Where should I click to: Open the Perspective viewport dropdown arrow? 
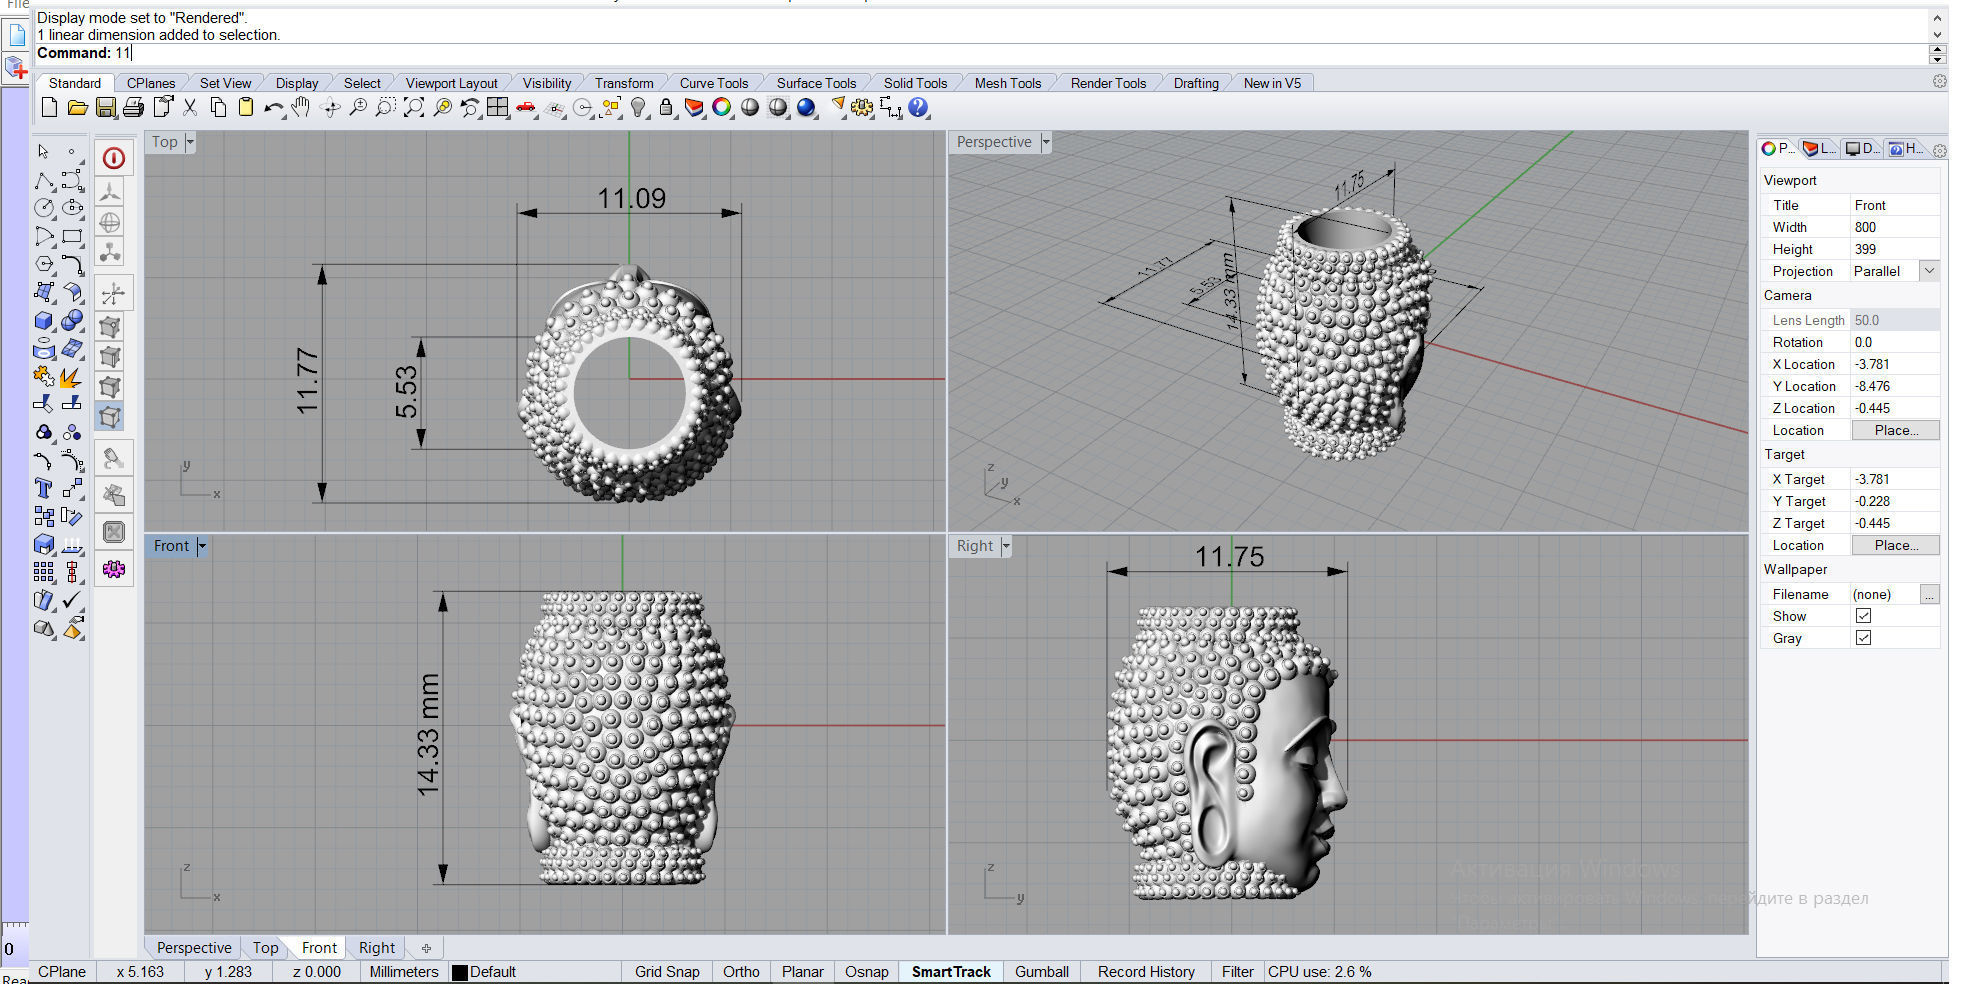[x=1046, y=142]
